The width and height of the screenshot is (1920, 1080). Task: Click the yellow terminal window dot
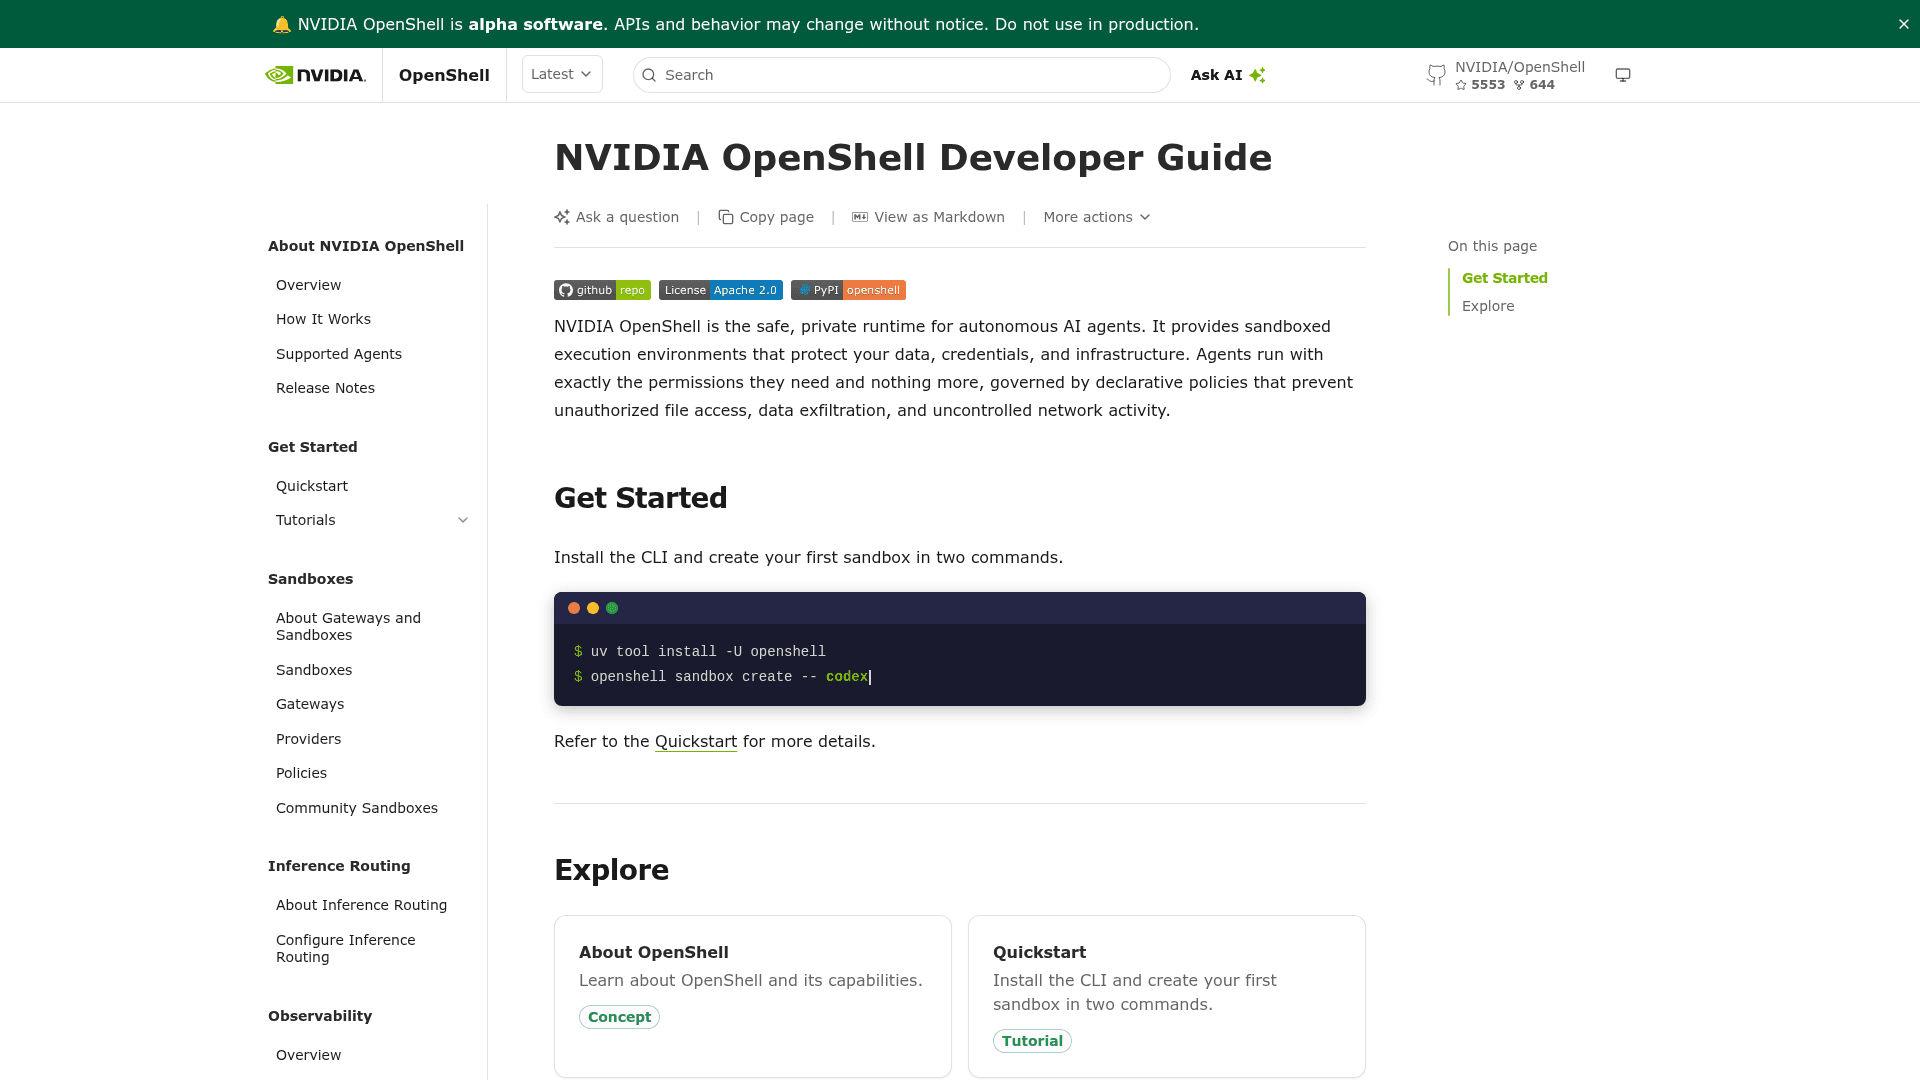pos(593,608)
